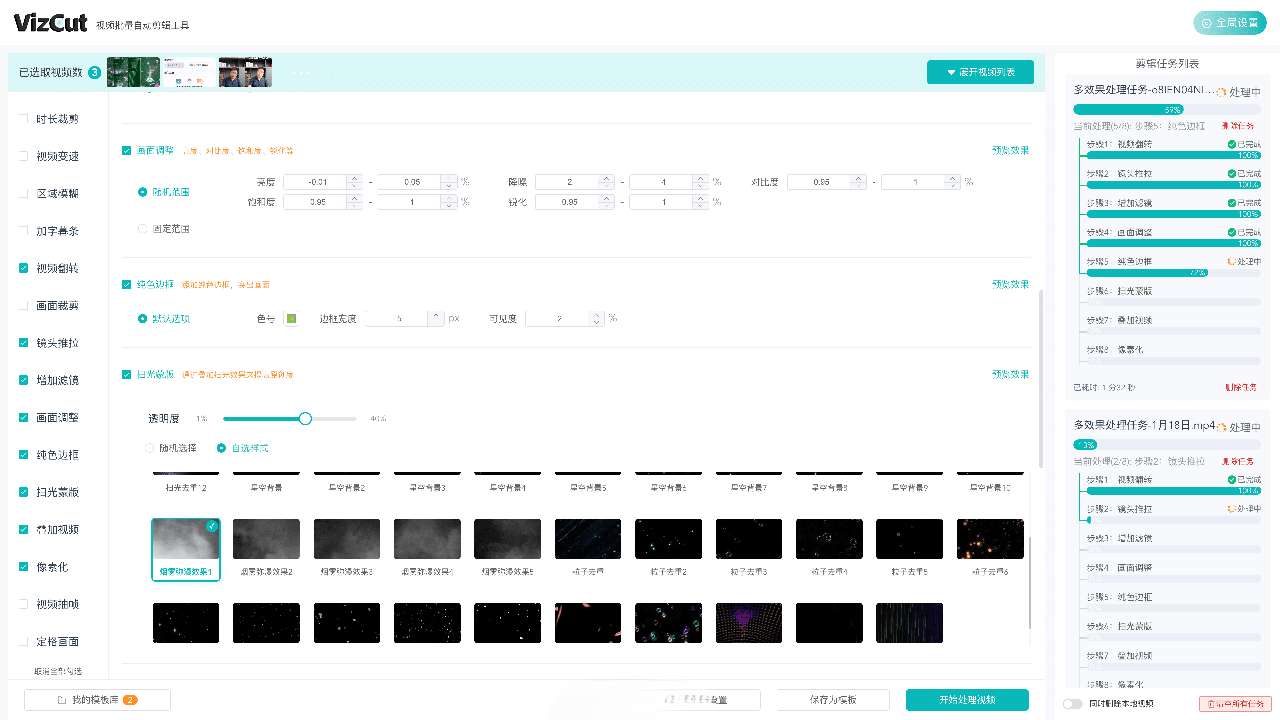
Task: Select the vertical light streaks mask thumbnail
Action: pyautogui.click(x=909, y=622)
